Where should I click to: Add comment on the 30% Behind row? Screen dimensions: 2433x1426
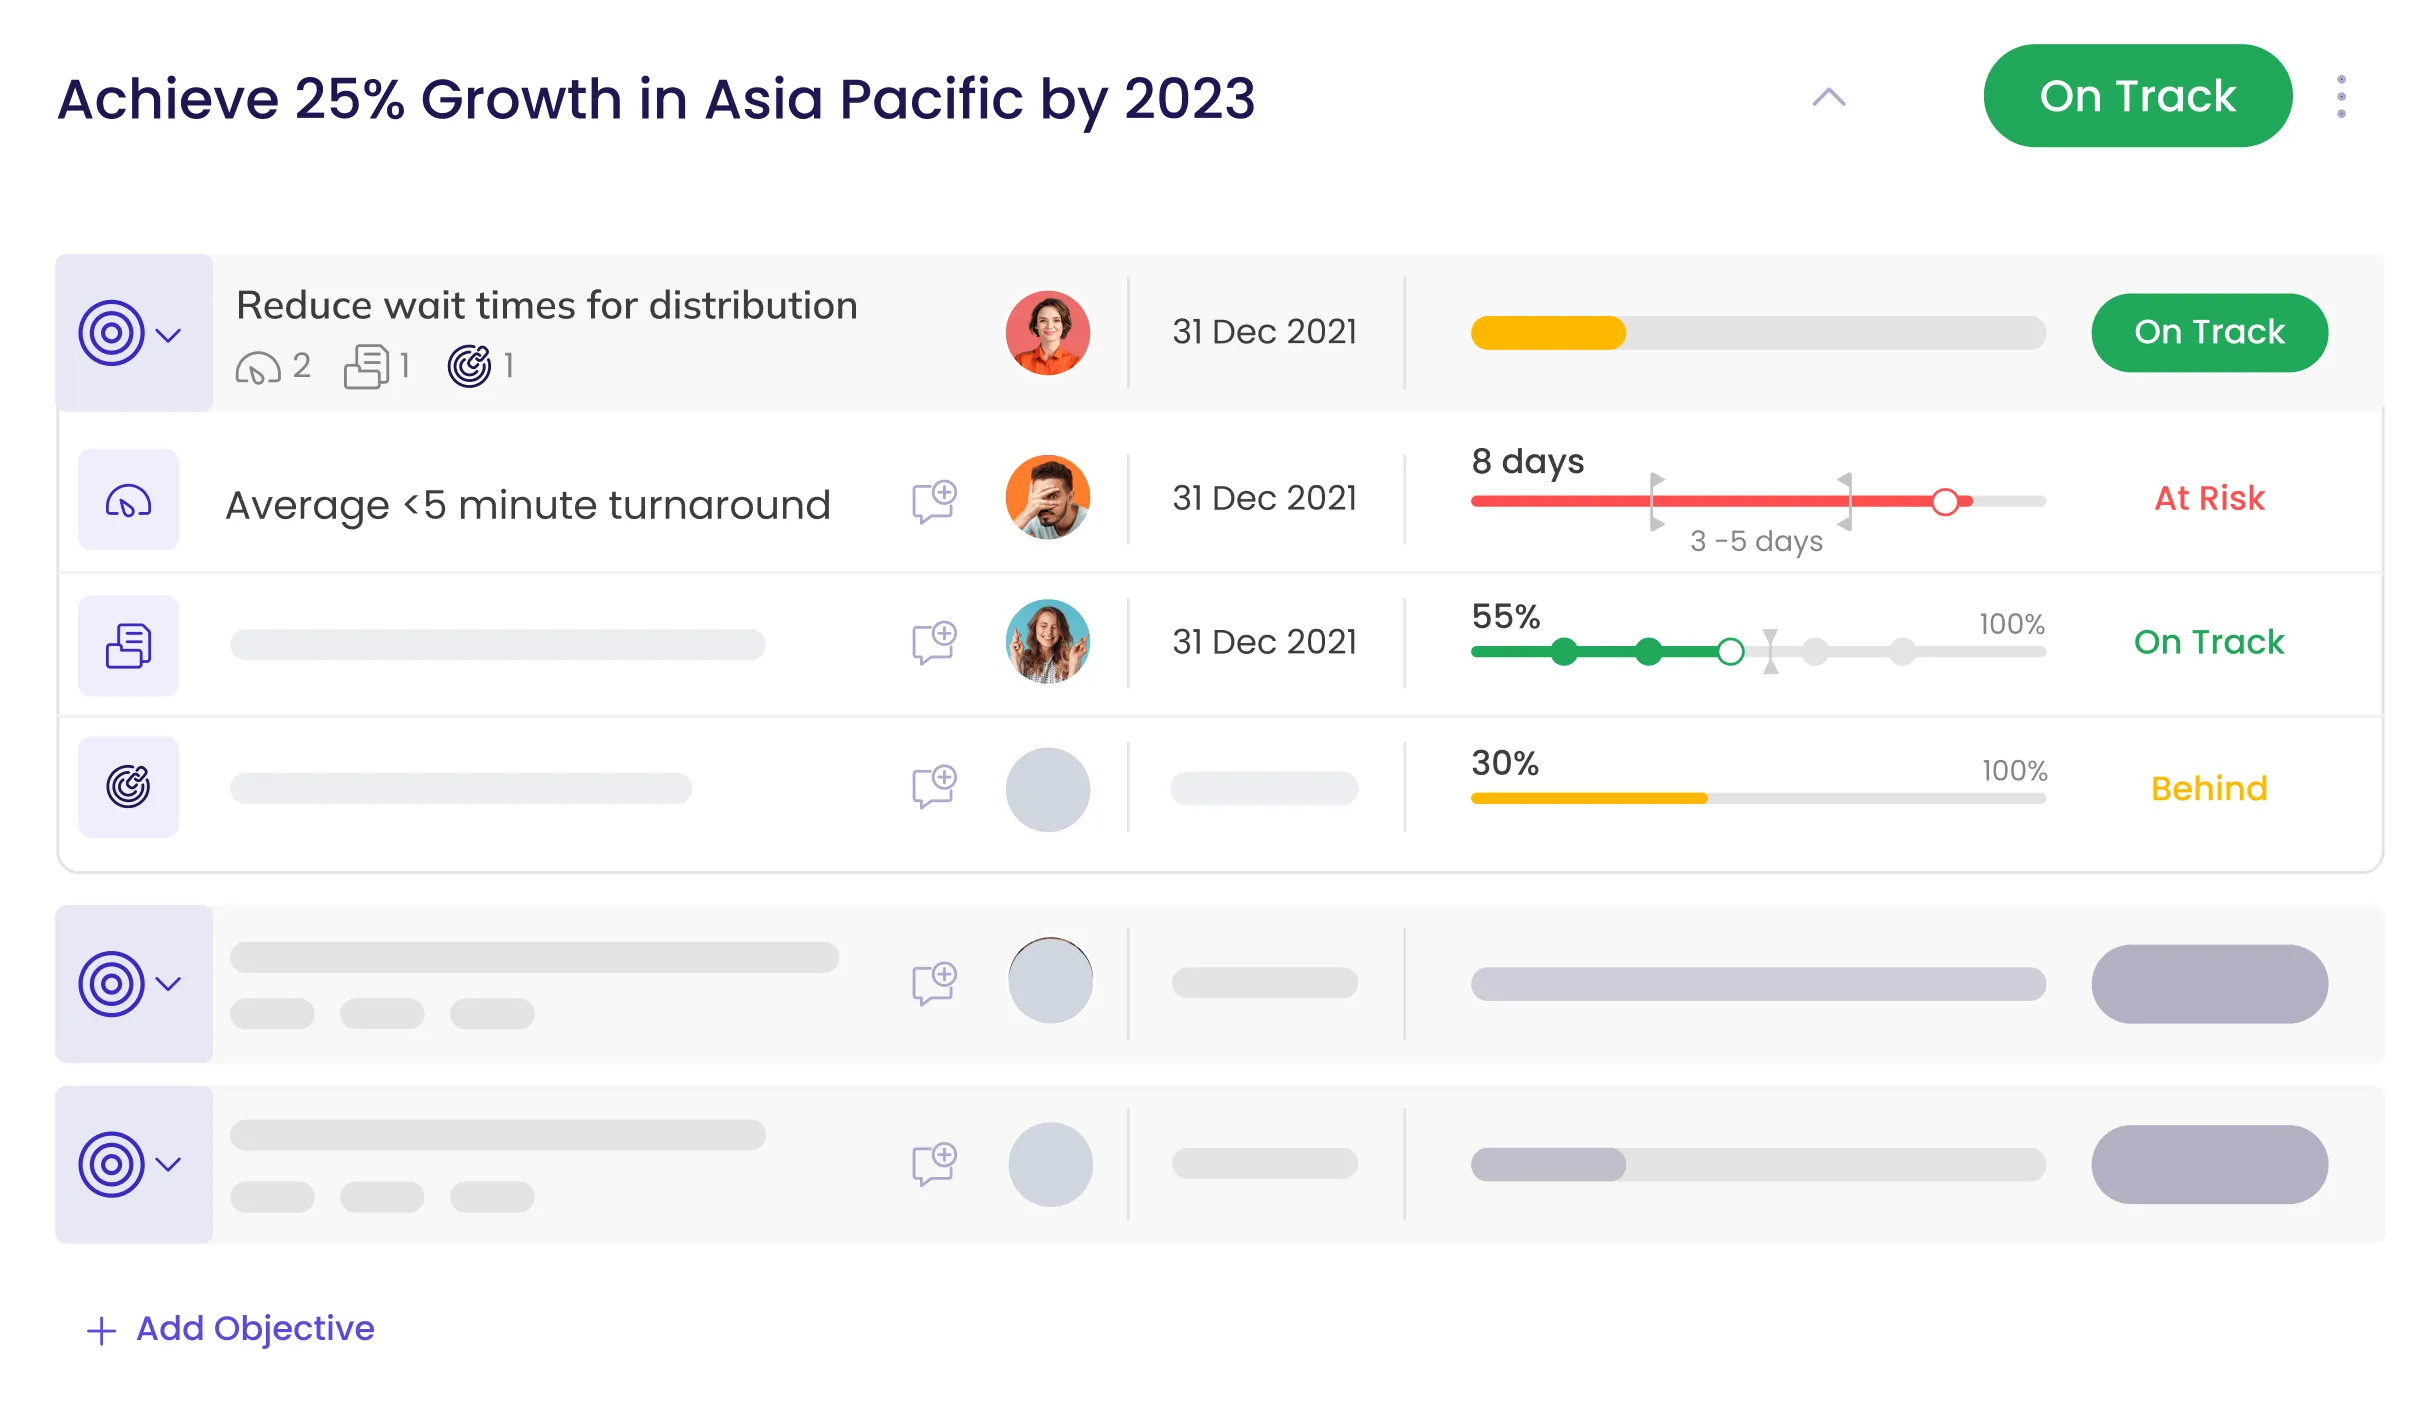tap(934, 786)
